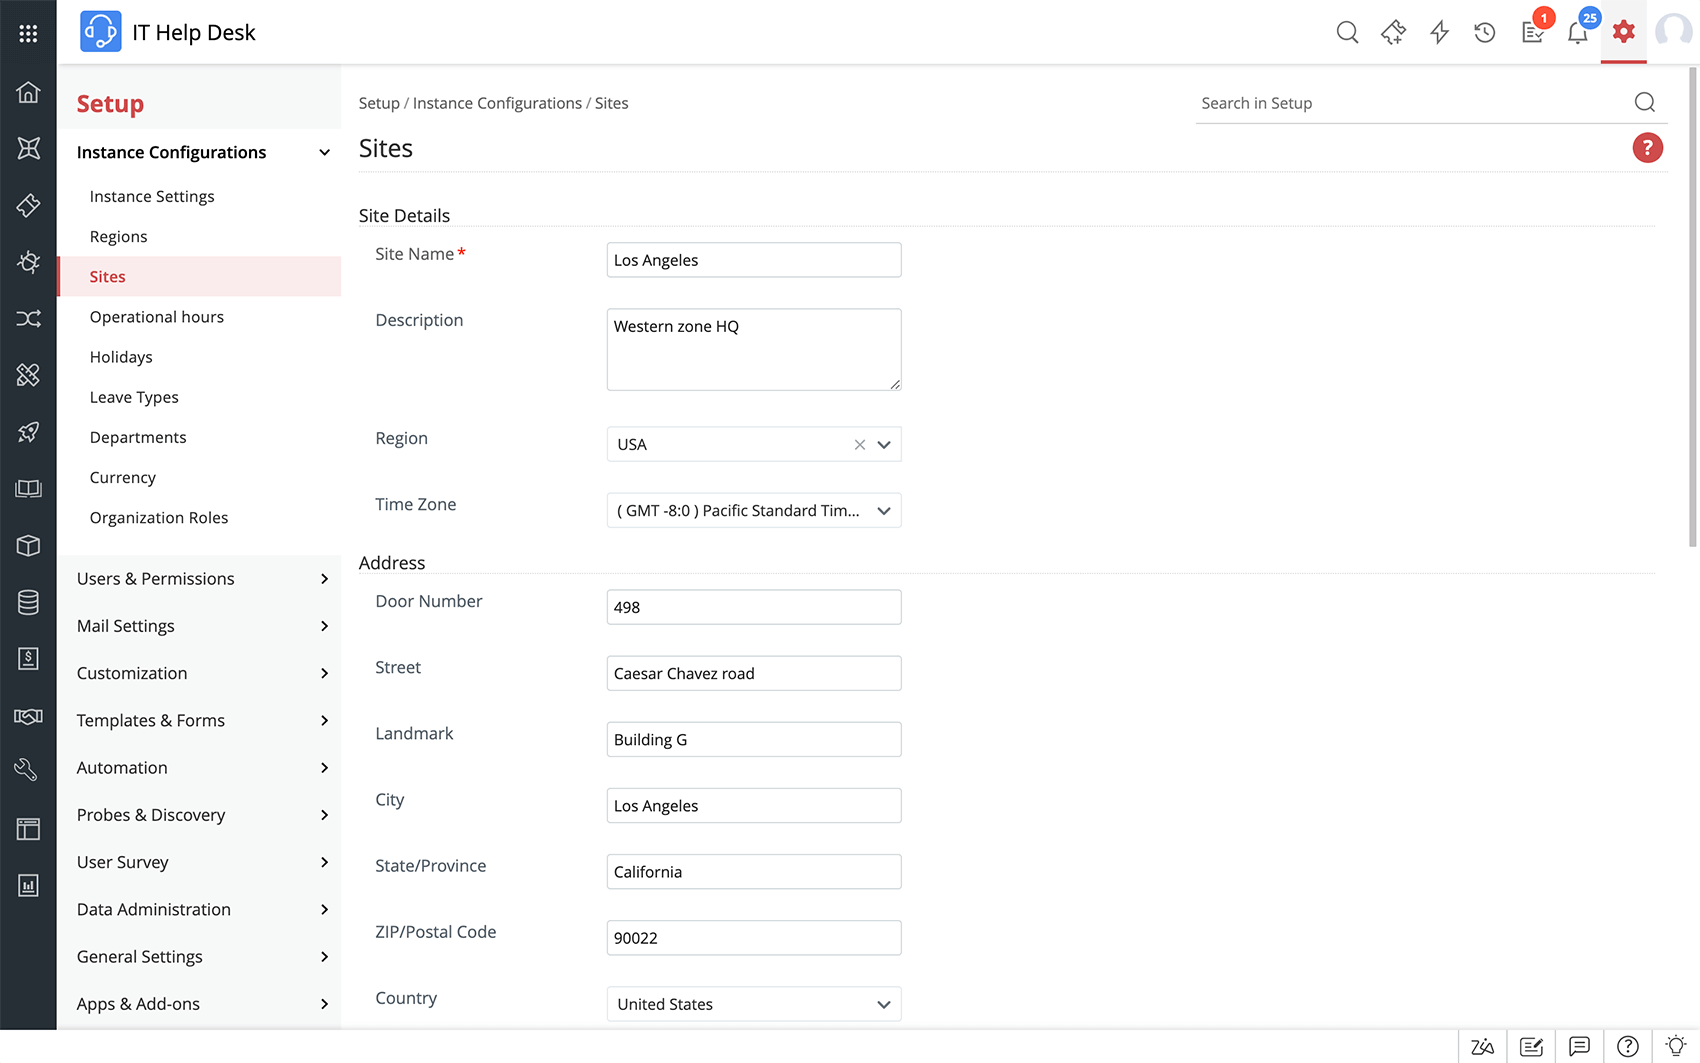Click the Site Name input field
1700x1063 pixels.
753,260
